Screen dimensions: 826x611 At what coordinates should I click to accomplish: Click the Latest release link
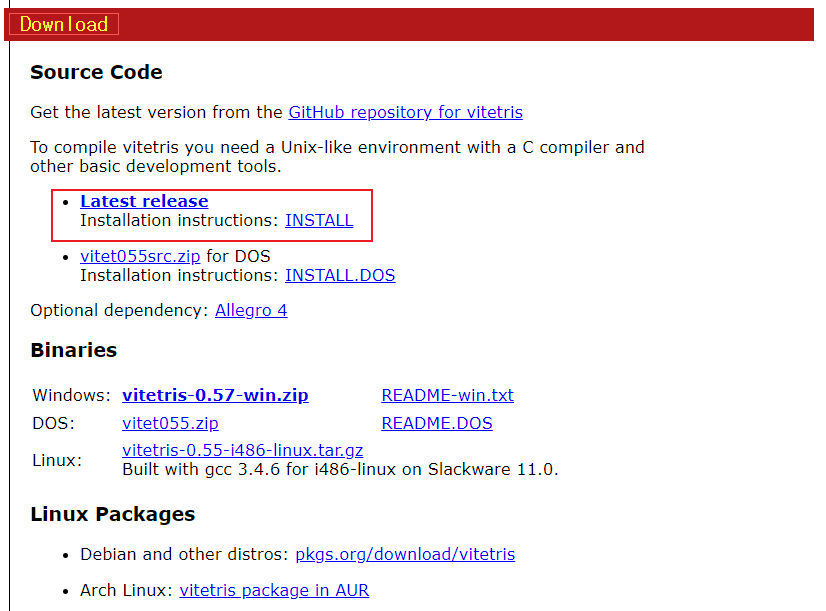[x=144, y=201]
